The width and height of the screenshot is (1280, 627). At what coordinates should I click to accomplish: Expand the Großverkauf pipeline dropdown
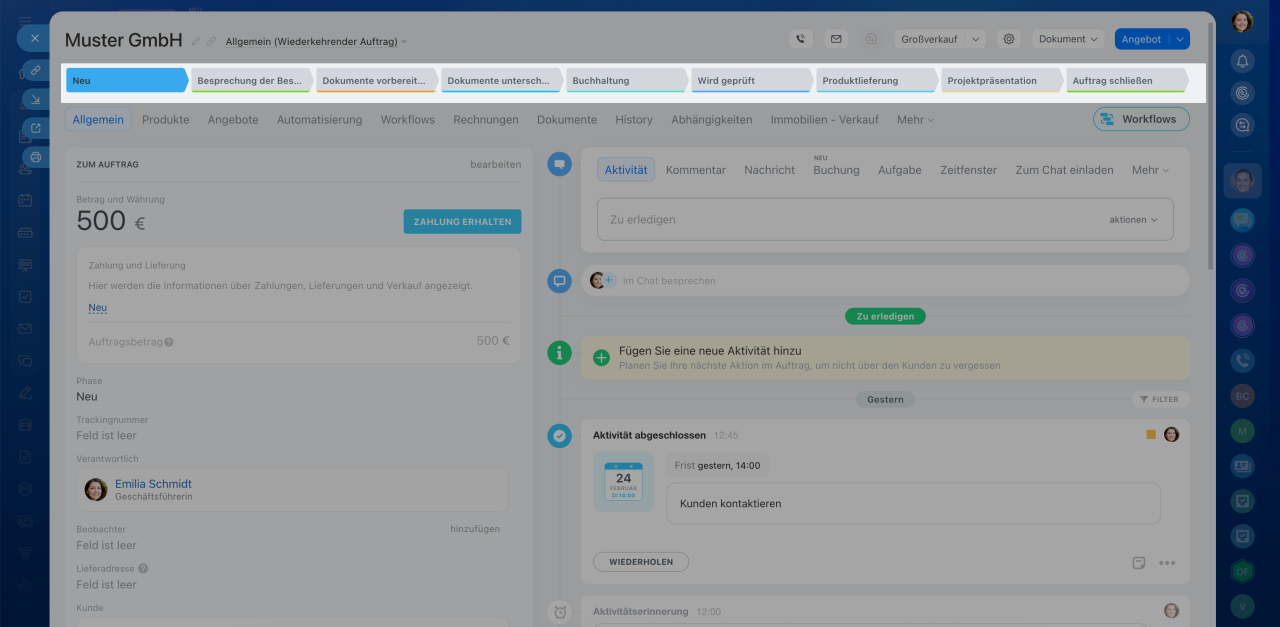938,39
